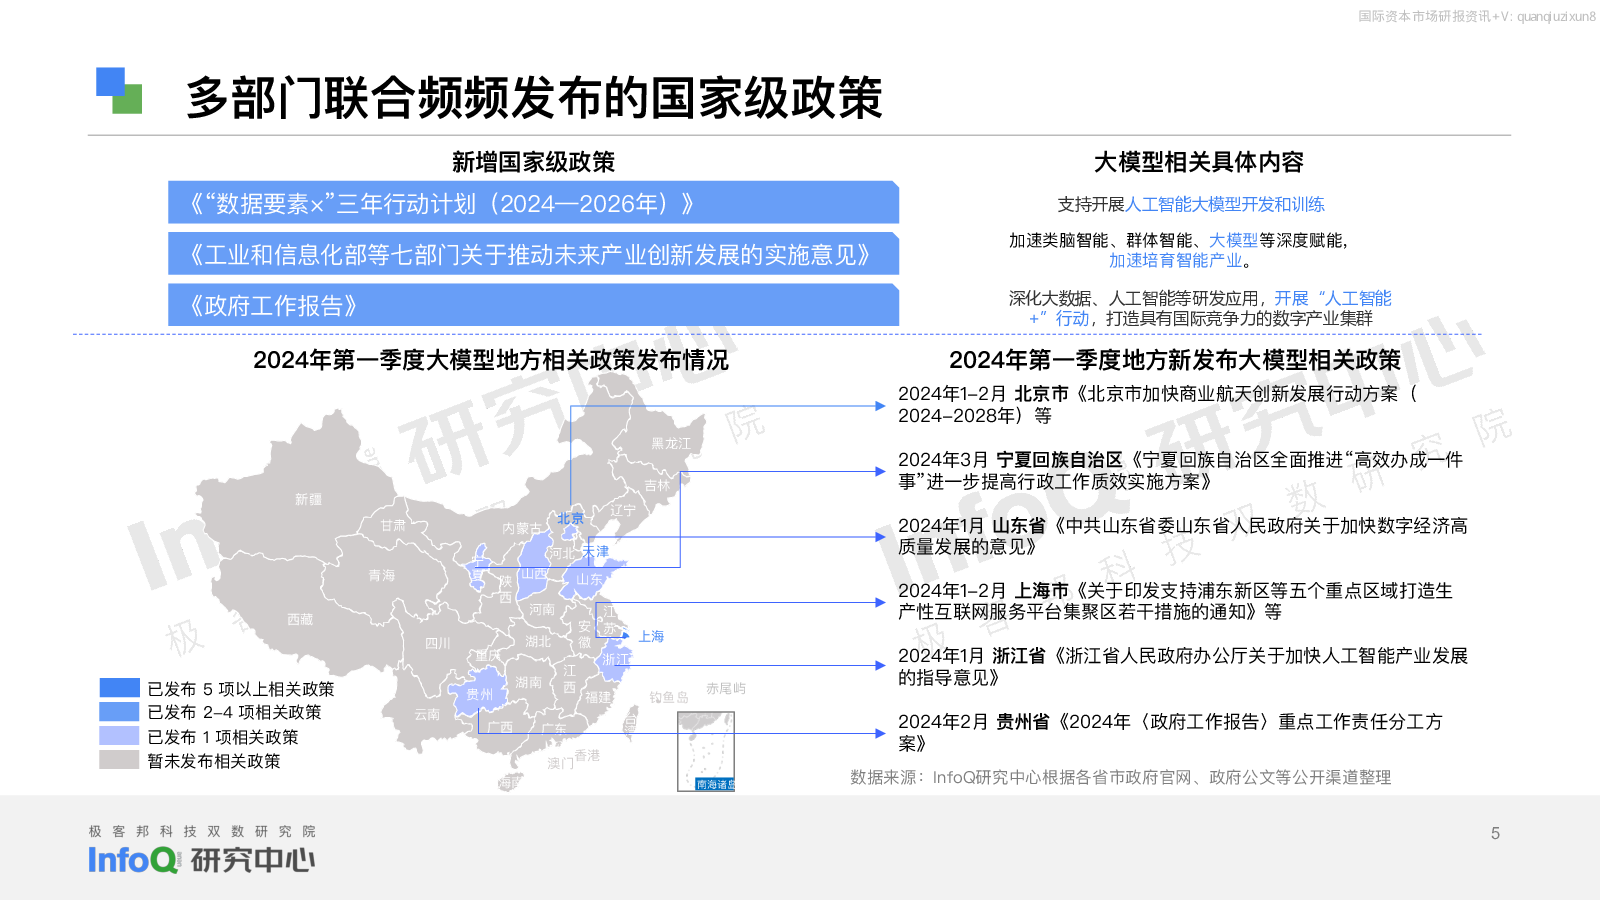
Task: Click the gray legend swatch for 暂未发布相关政策
Action: point(119,759)
